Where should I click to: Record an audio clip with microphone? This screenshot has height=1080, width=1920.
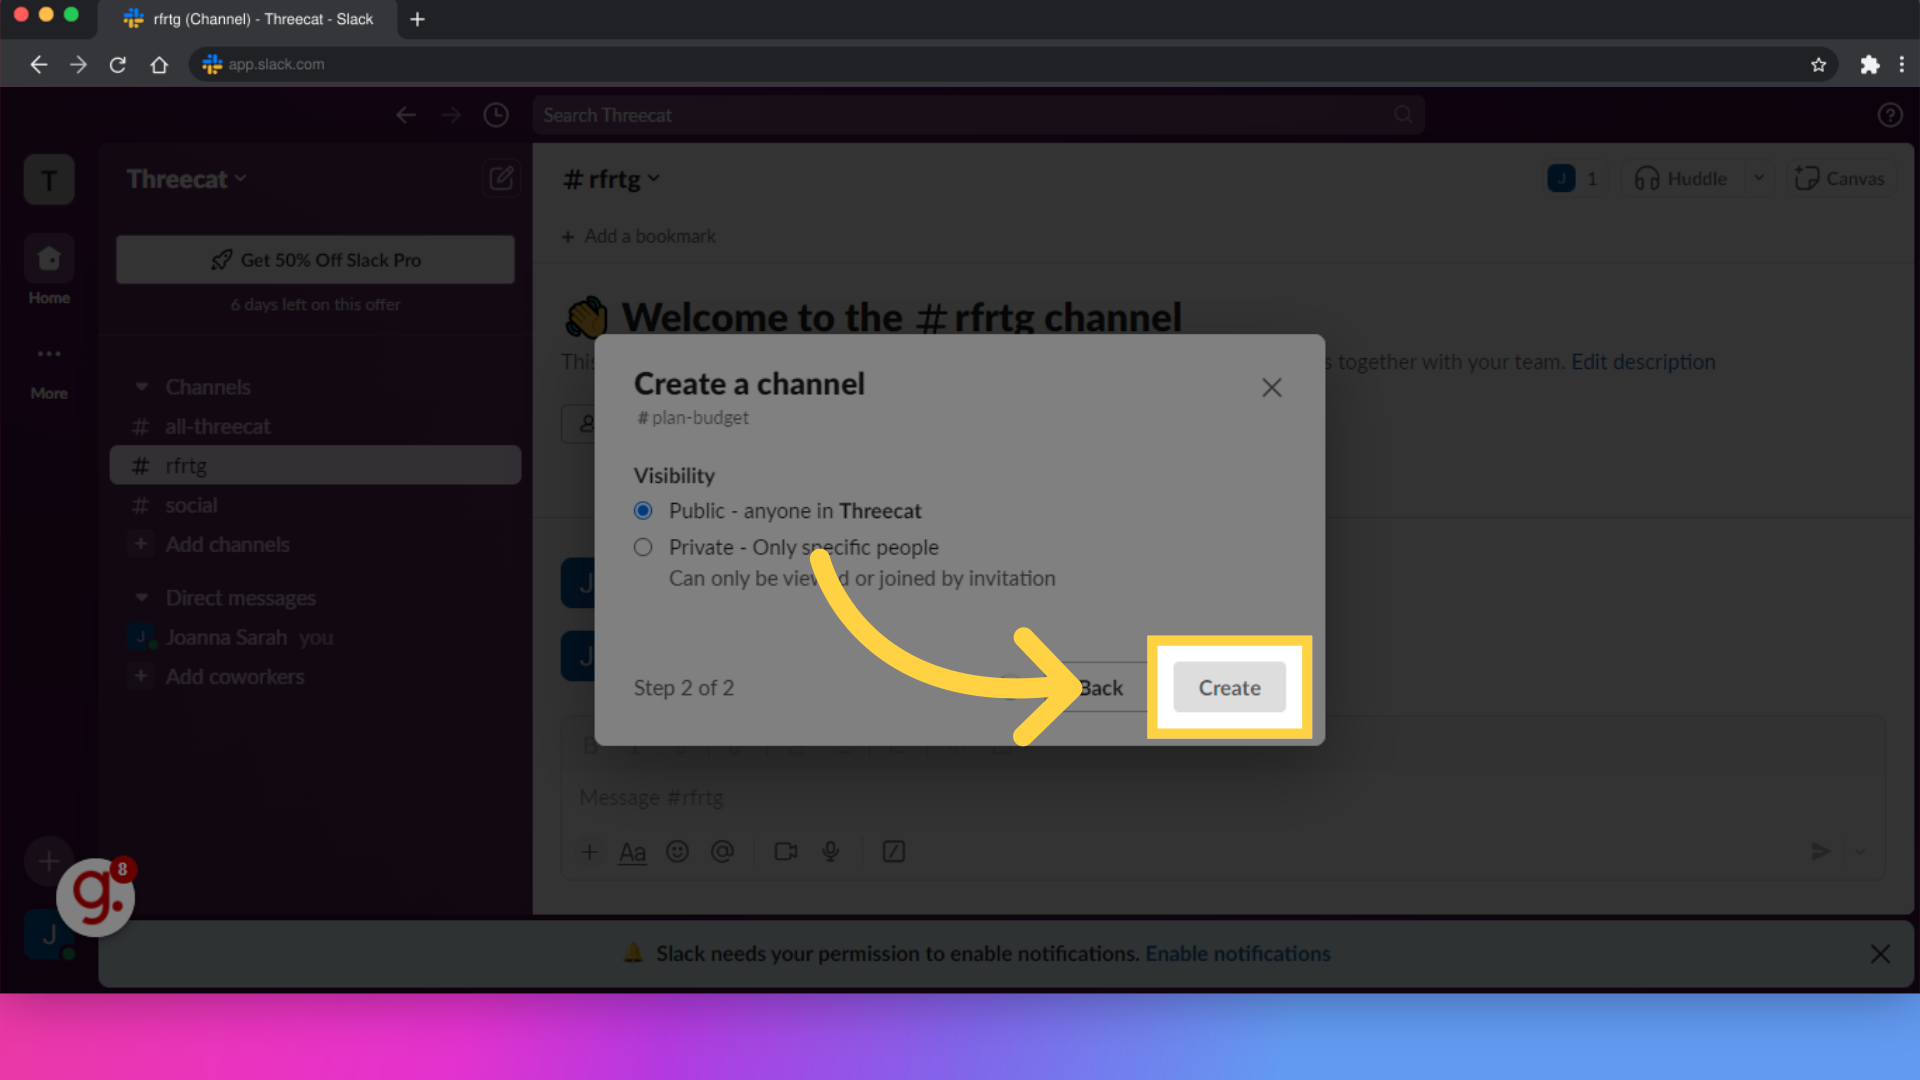tap(830, 852)
